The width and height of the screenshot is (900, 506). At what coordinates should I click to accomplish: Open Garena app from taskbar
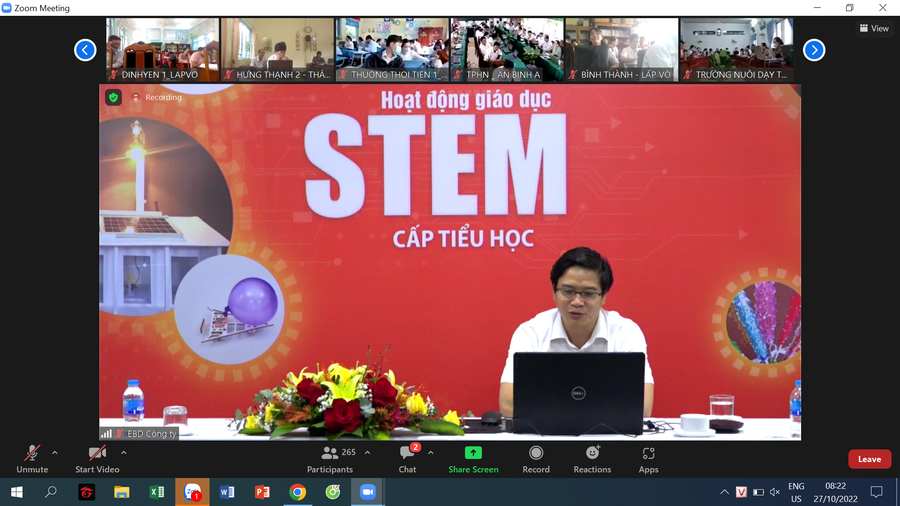point(87,492)
